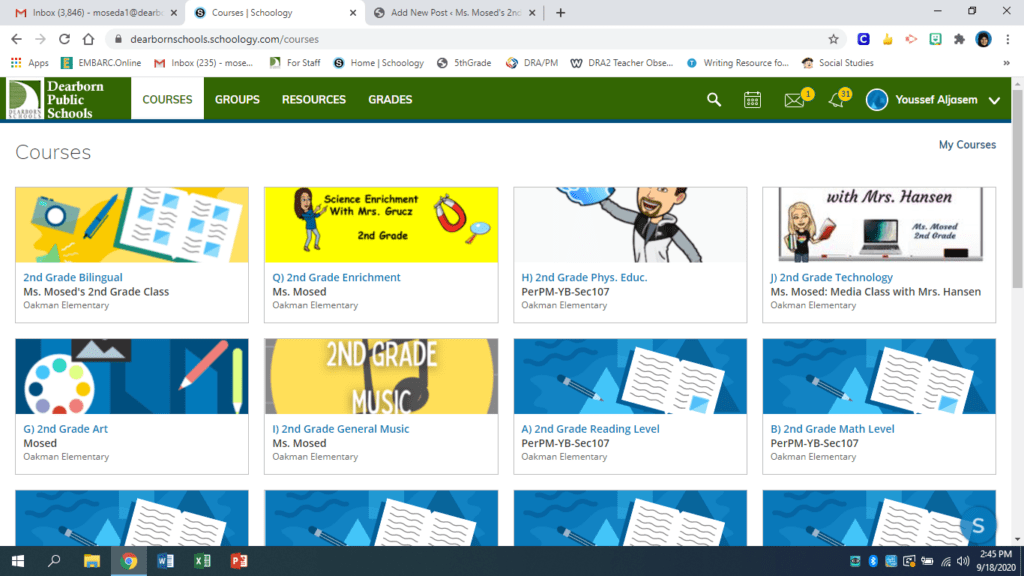This screenshot has height=576, width=1024.
Task: Open the Home | Schoology bookmark
Action: coord(378,63)
